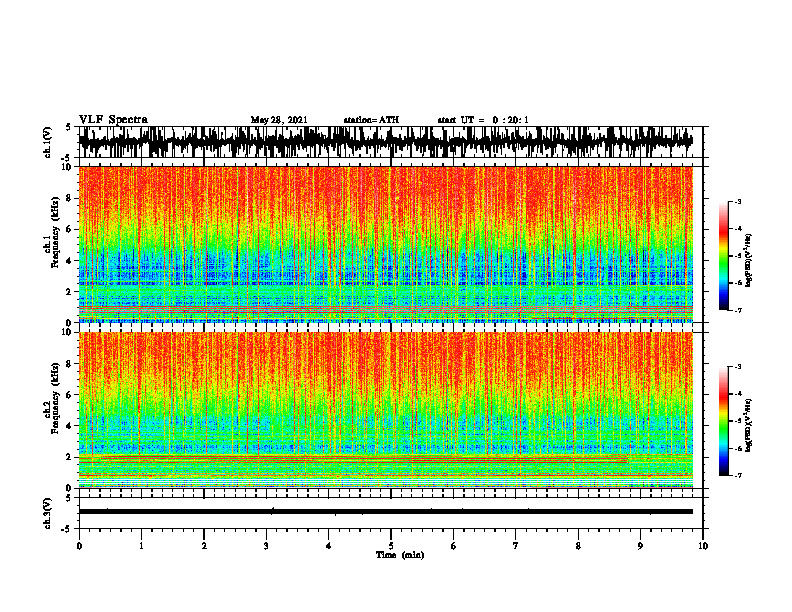Click time axis tick label "9"

[640, 546]
